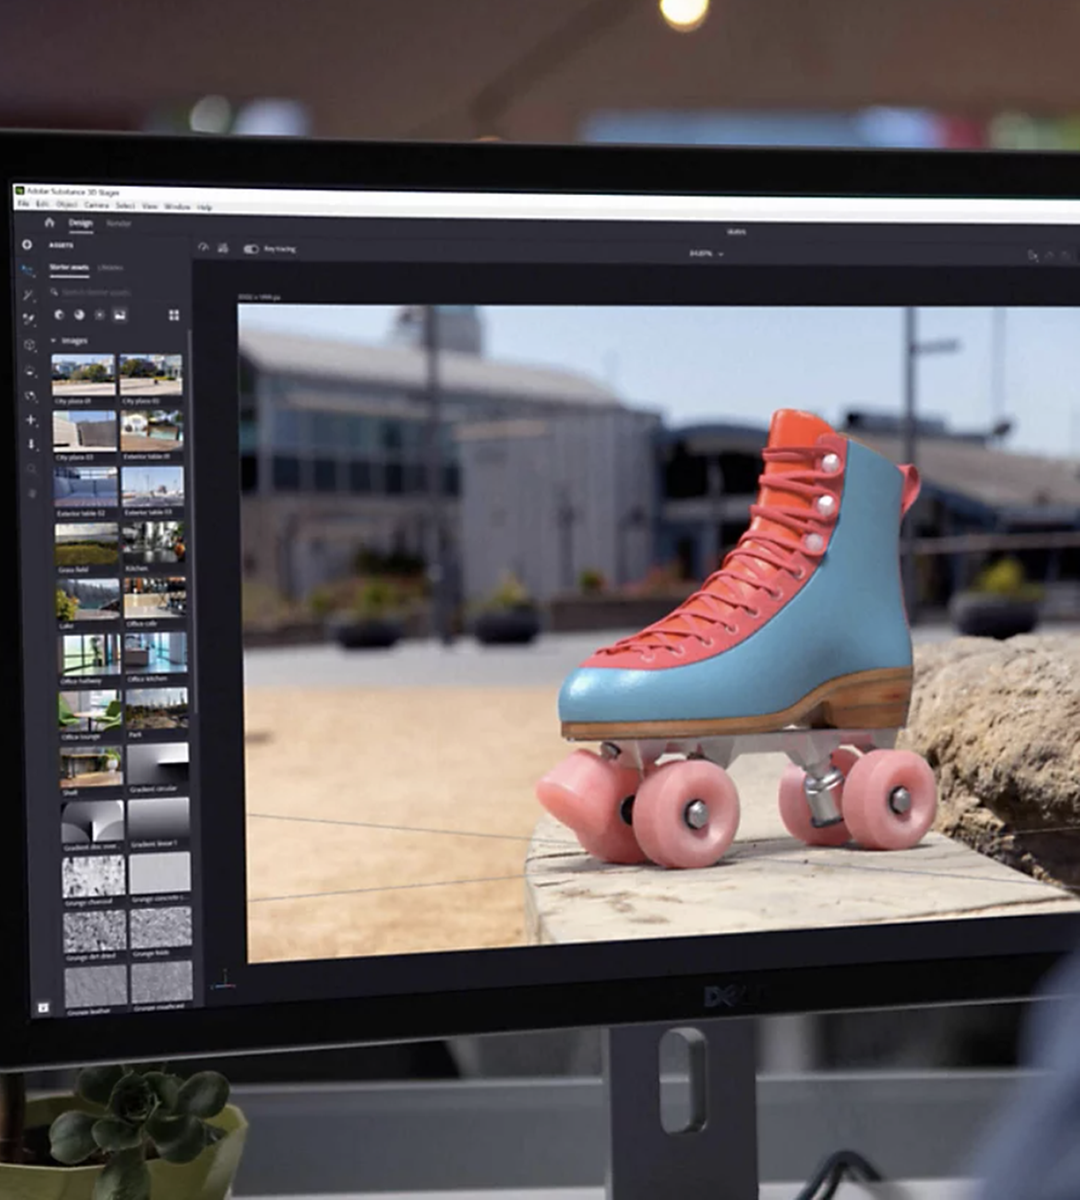Open the viewport zoom percentage dropdown

706,254
